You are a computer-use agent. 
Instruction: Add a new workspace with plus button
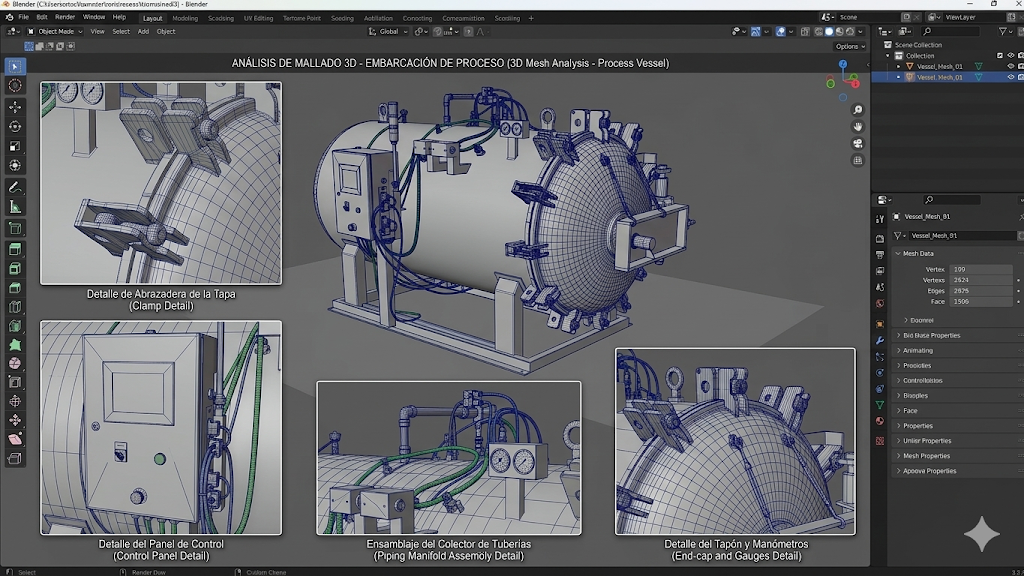click(x=531, y=18)
